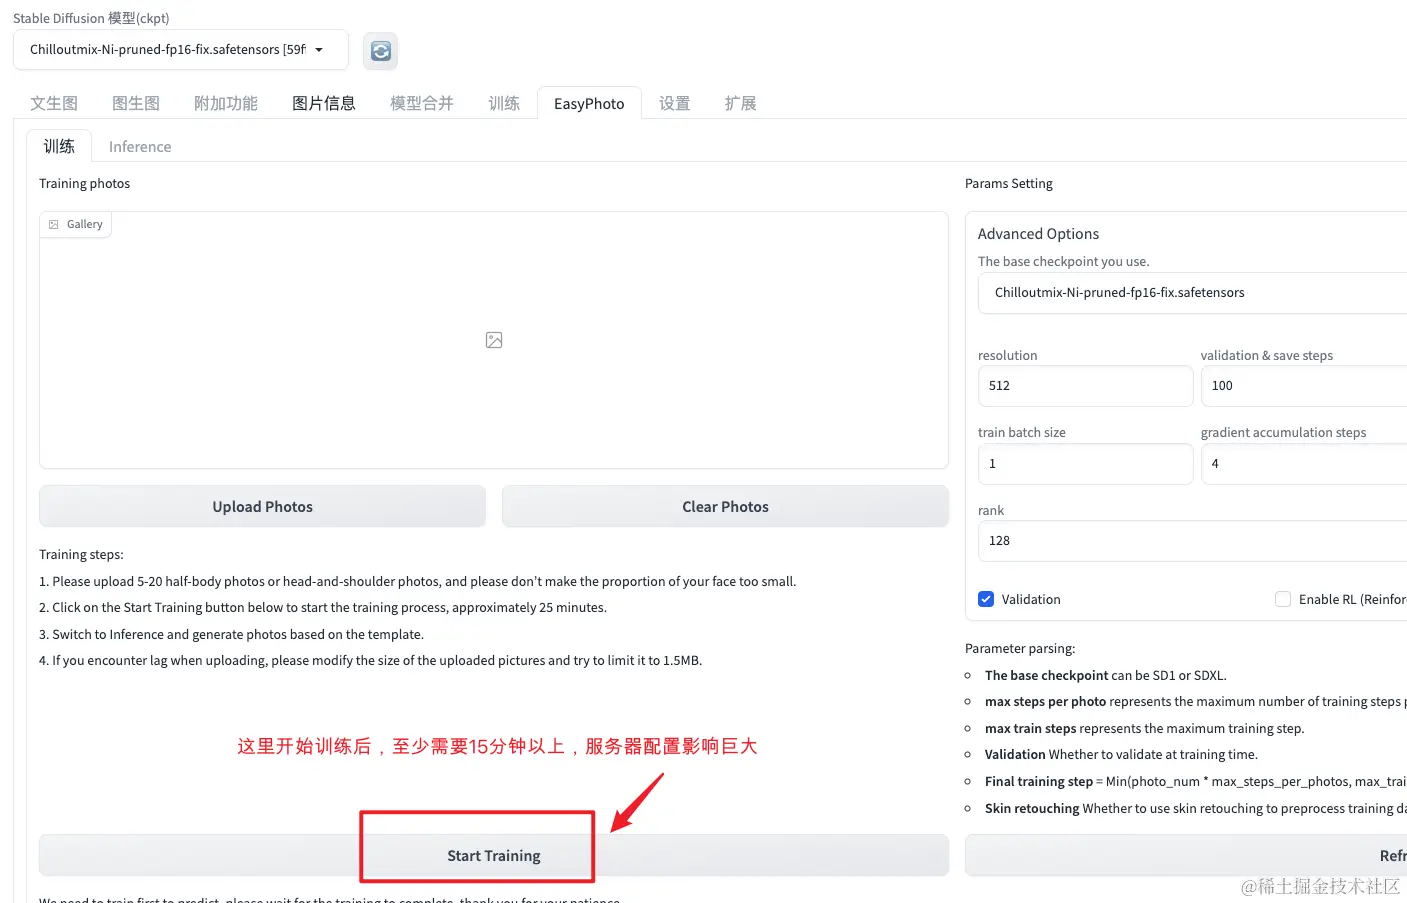This screenshot has width=1407, height=903.
Task: Open the 设置 tab
Action: (x=675, y=103)
